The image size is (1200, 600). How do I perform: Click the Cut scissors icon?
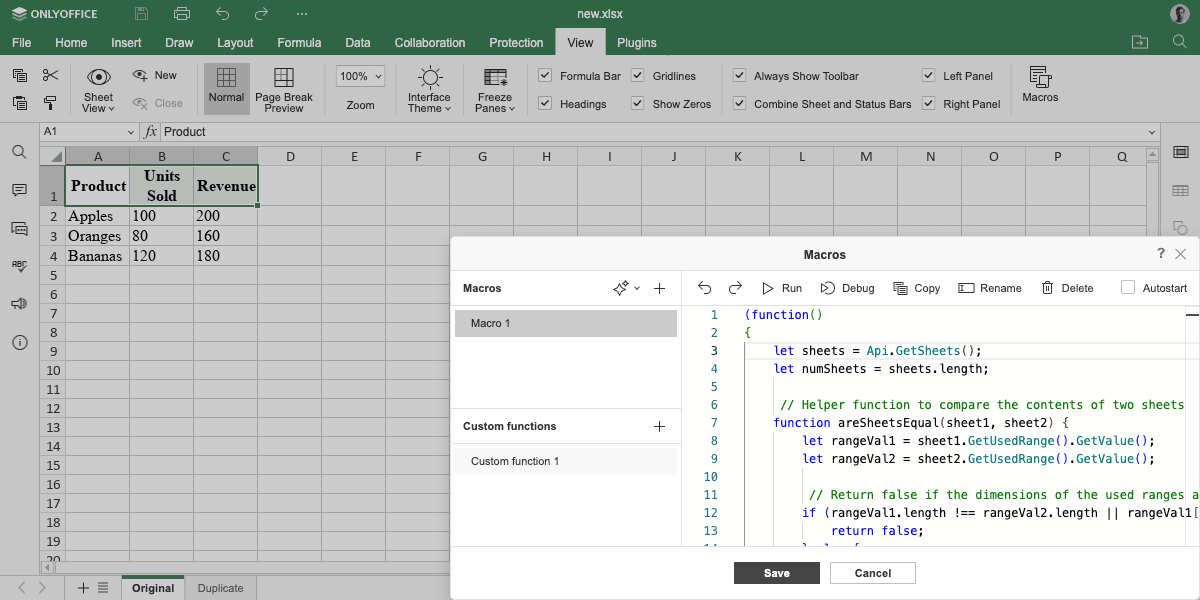pos(51,75)
